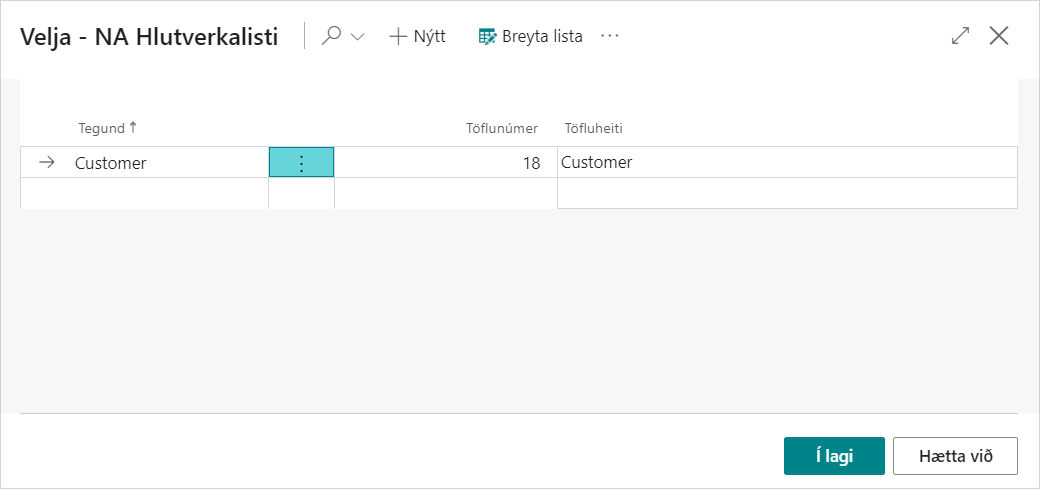This screenshot has width=1040, height=489.
Task: Open the toolbar more options ellipsis
Action: click(610, 36)
